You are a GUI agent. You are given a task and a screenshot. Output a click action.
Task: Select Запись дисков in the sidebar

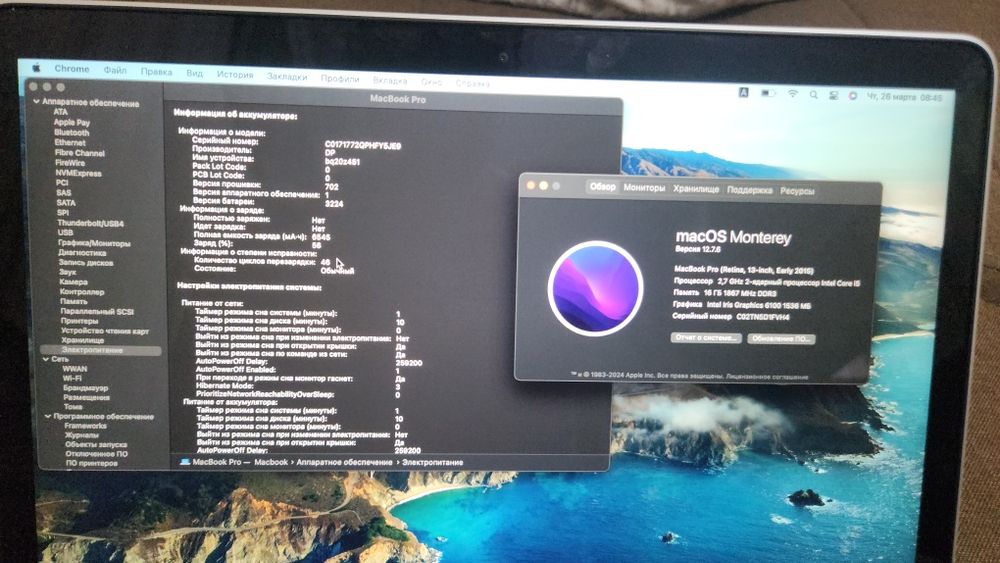(86, 262)
